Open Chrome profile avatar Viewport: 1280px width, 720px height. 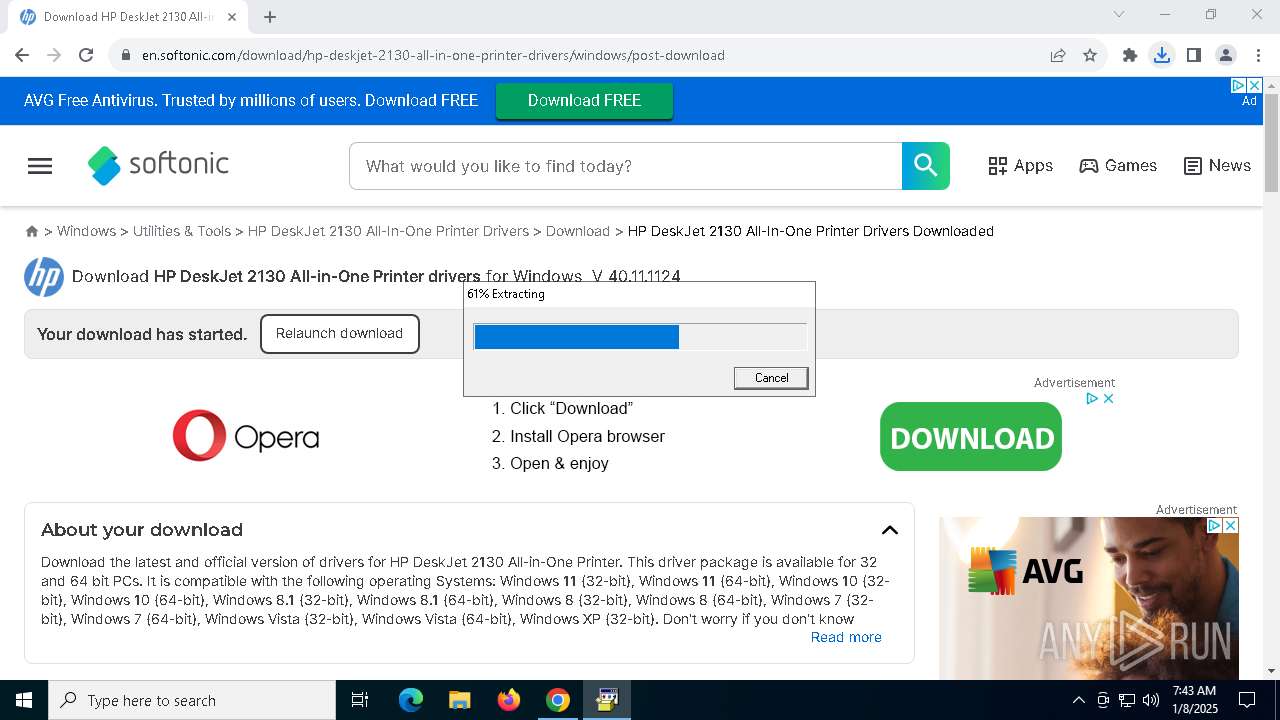(1226, 55)
